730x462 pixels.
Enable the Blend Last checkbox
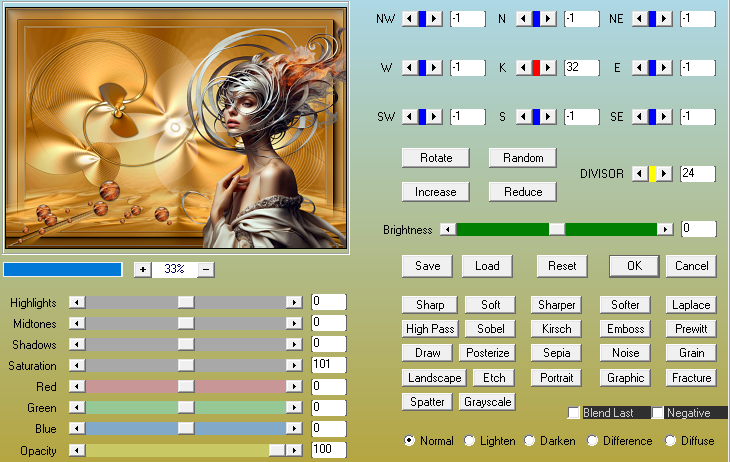click(x=574, y=413)
